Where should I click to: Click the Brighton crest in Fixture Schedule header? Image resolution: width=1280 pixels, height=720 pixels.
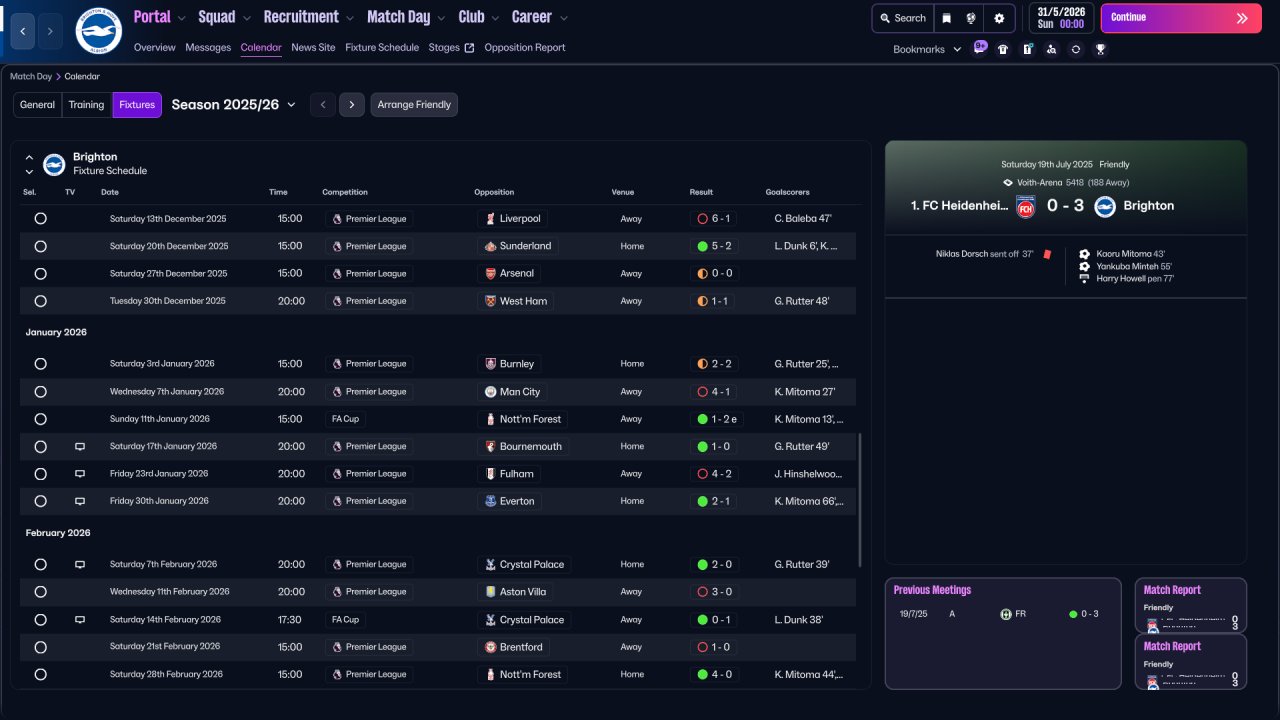coord(54,164)
